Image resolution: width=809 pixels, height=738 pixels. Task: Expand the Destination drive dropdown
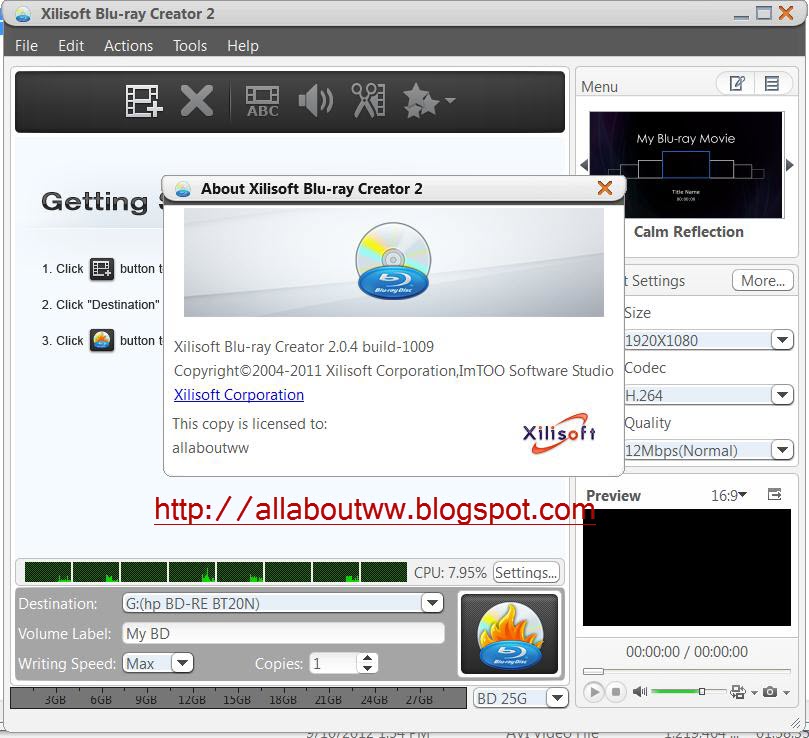pos(432,603)
